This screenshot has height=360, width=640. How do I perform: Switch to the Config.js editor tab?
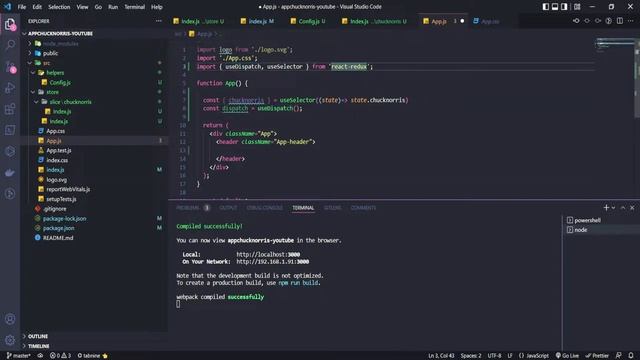coord(308,21)
